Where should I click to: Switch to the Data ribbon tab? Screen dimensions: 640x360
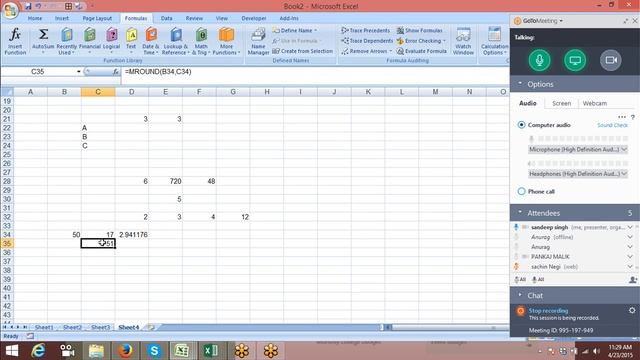(167, 18)
